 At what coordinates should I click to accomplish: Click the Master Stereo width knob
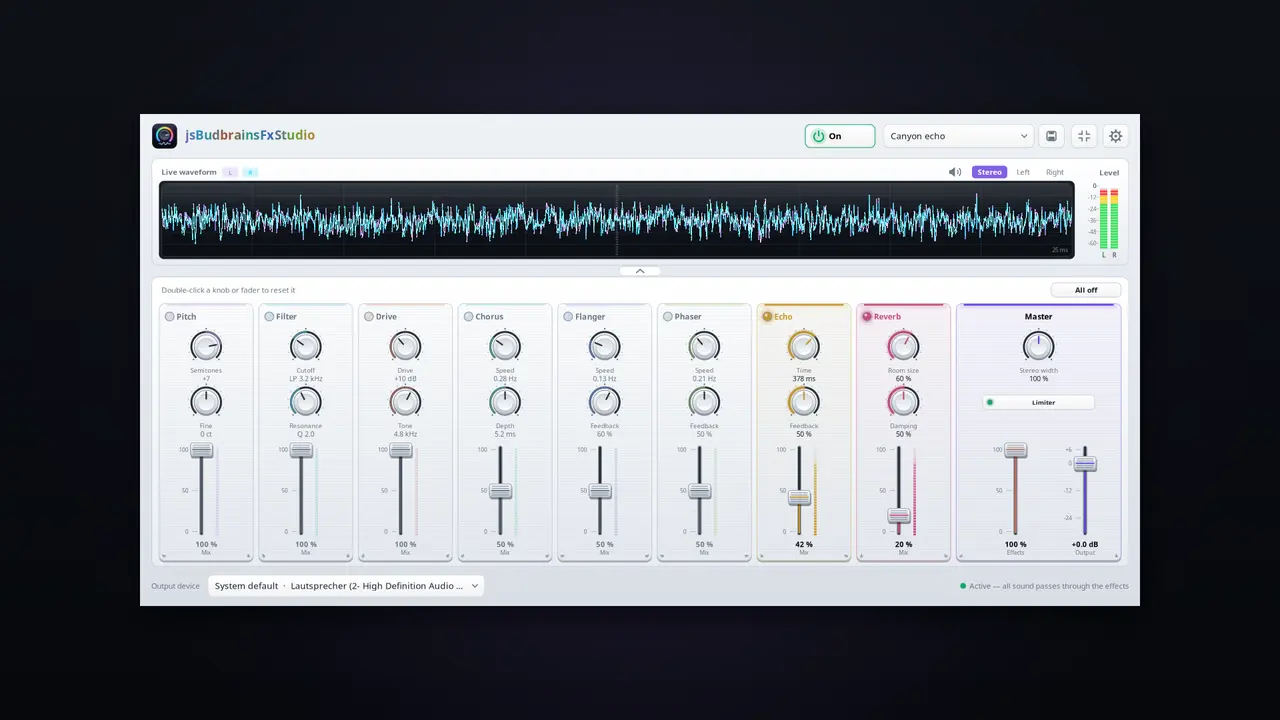(1038, 347)
